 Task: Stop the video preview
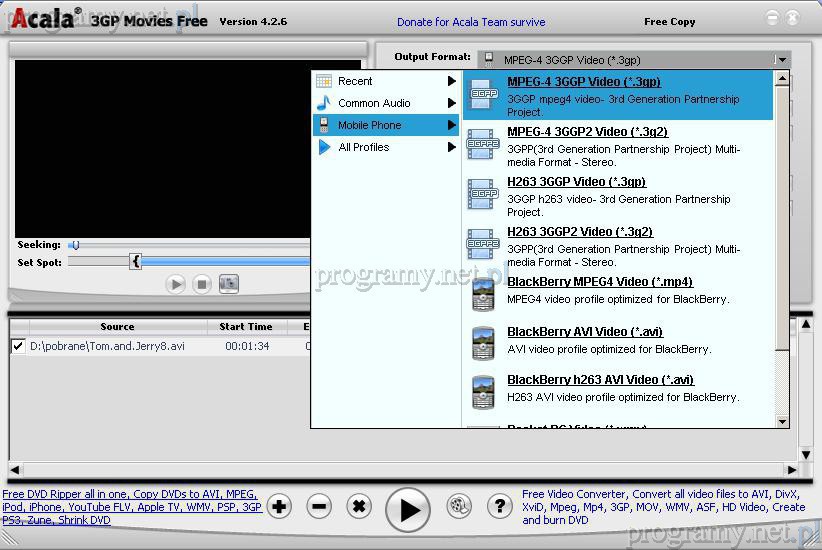click(202, 284)
